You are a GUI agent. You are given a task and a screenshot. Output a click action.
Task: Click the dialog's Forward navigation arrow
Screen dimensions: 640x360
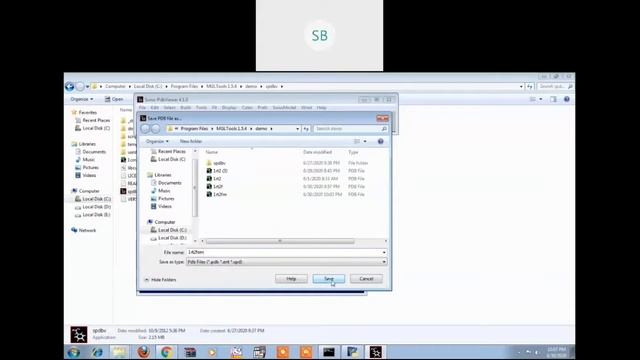pyautogui.click(x=156, y=129)
